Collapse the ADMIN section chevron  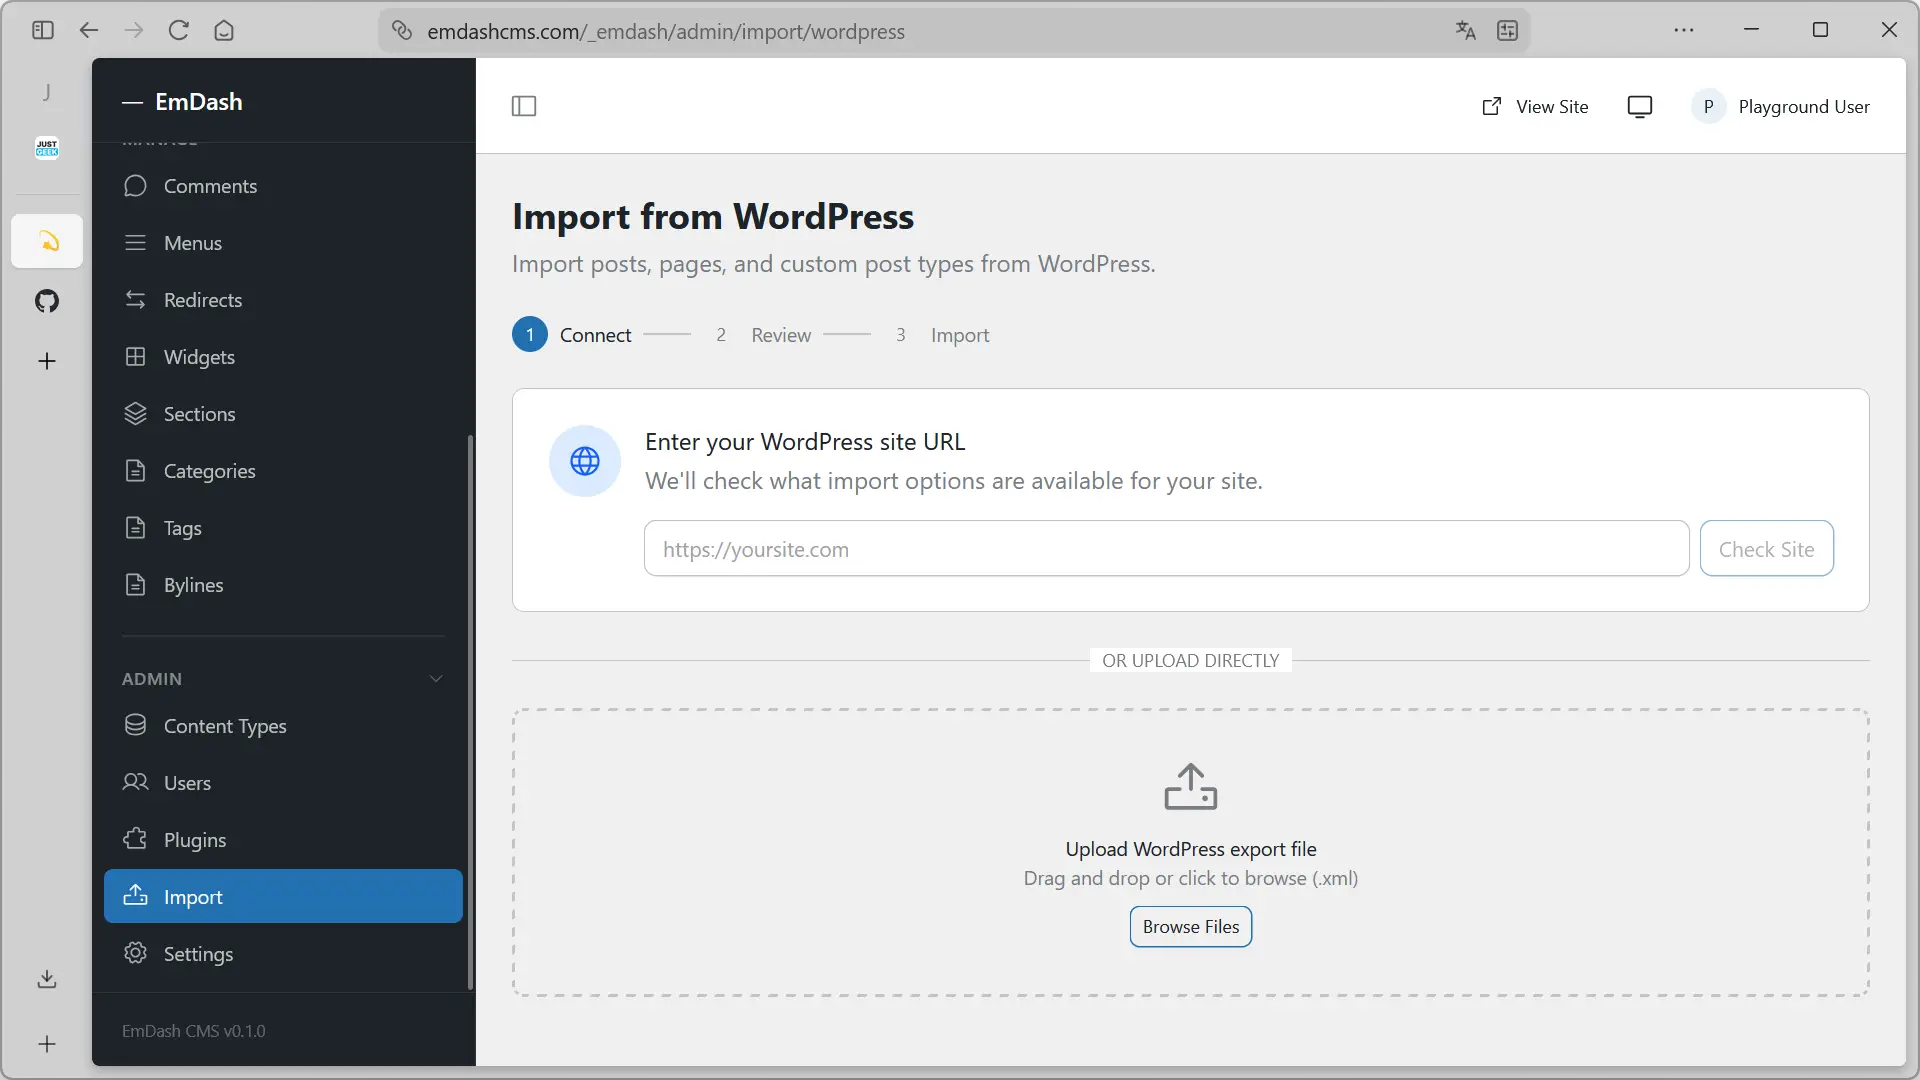pos(436,679)
